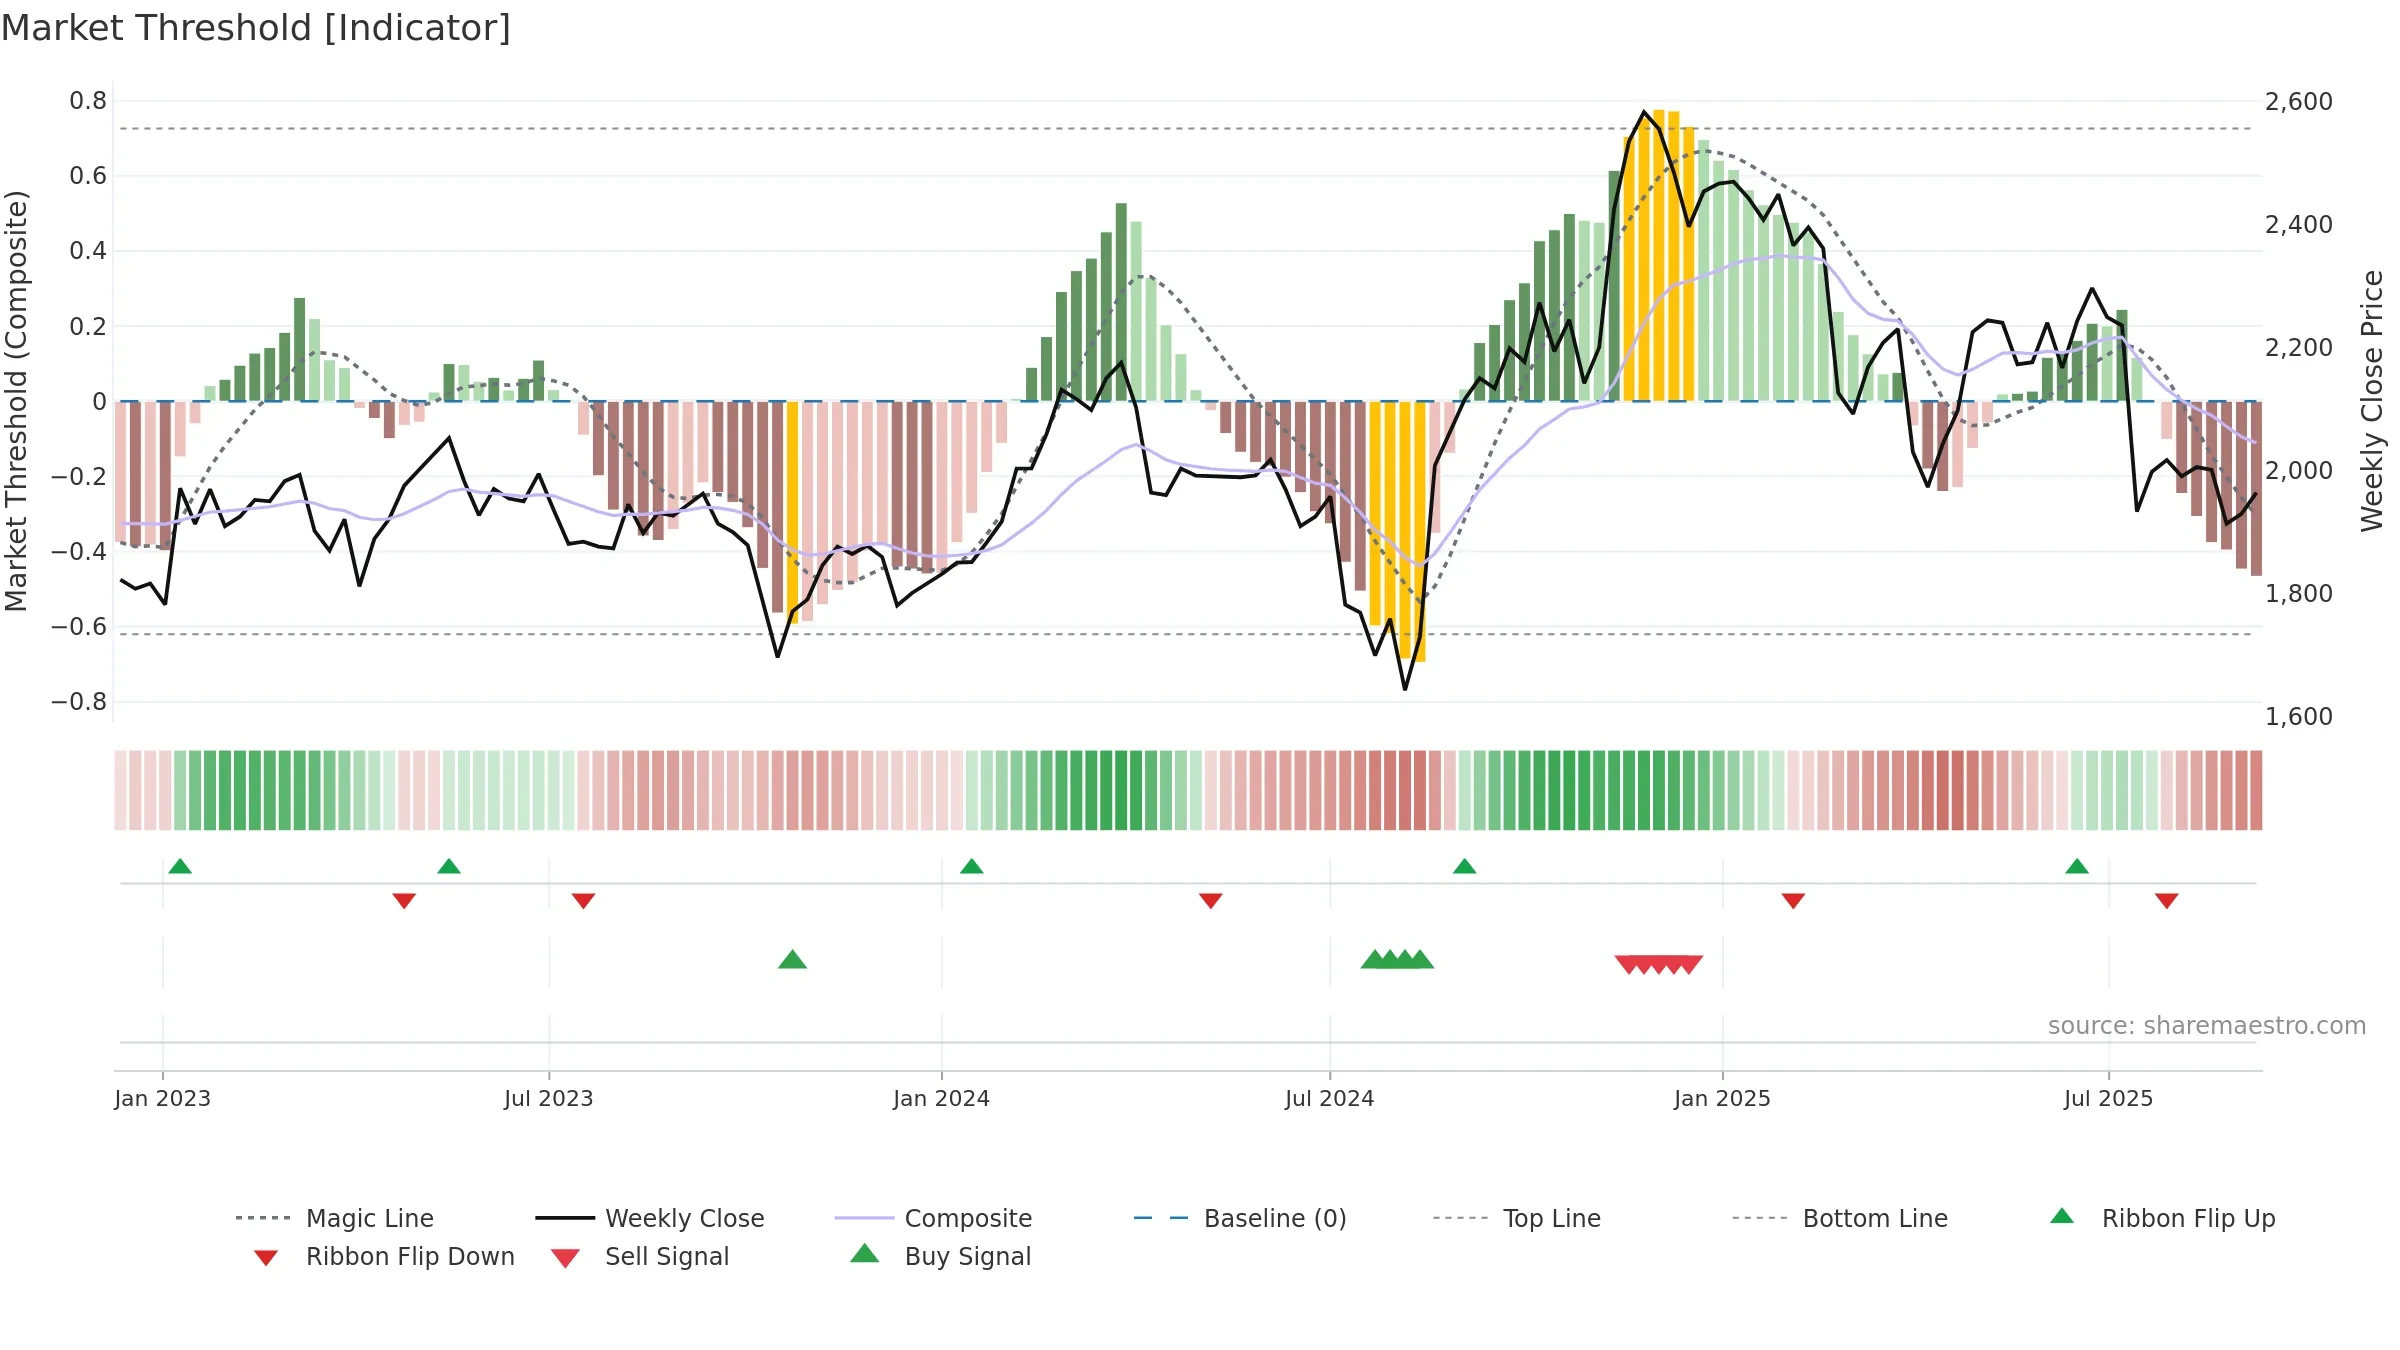Select the ribbon flip up marker near May 2023
2400x1350 pixels.
[449, 866]
